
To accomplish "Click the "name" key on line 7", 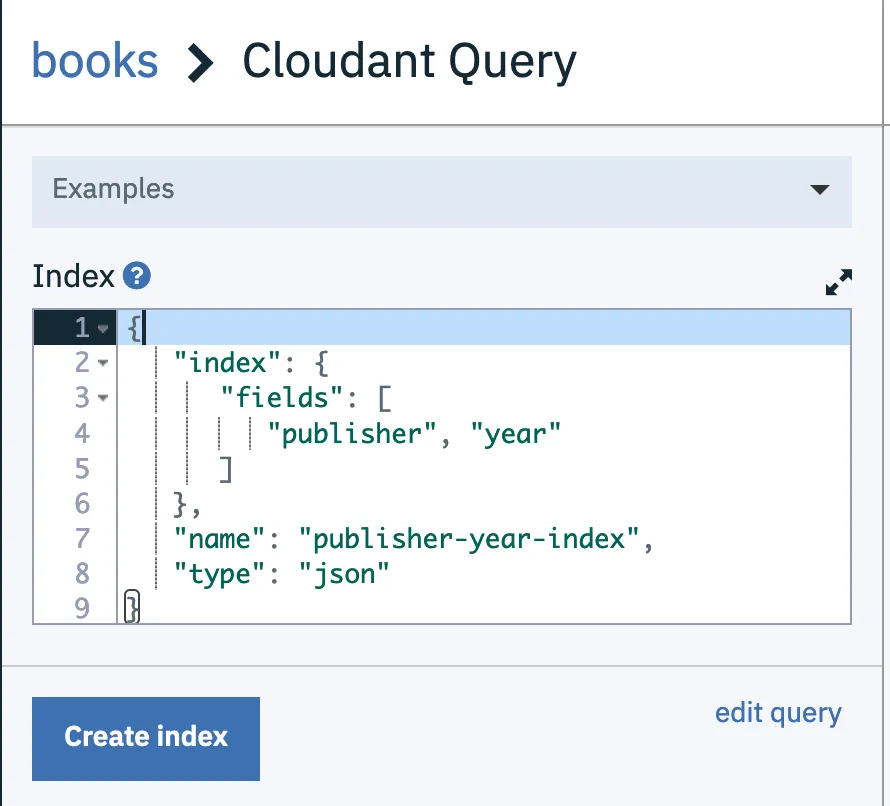I will (x=219, y=539).
